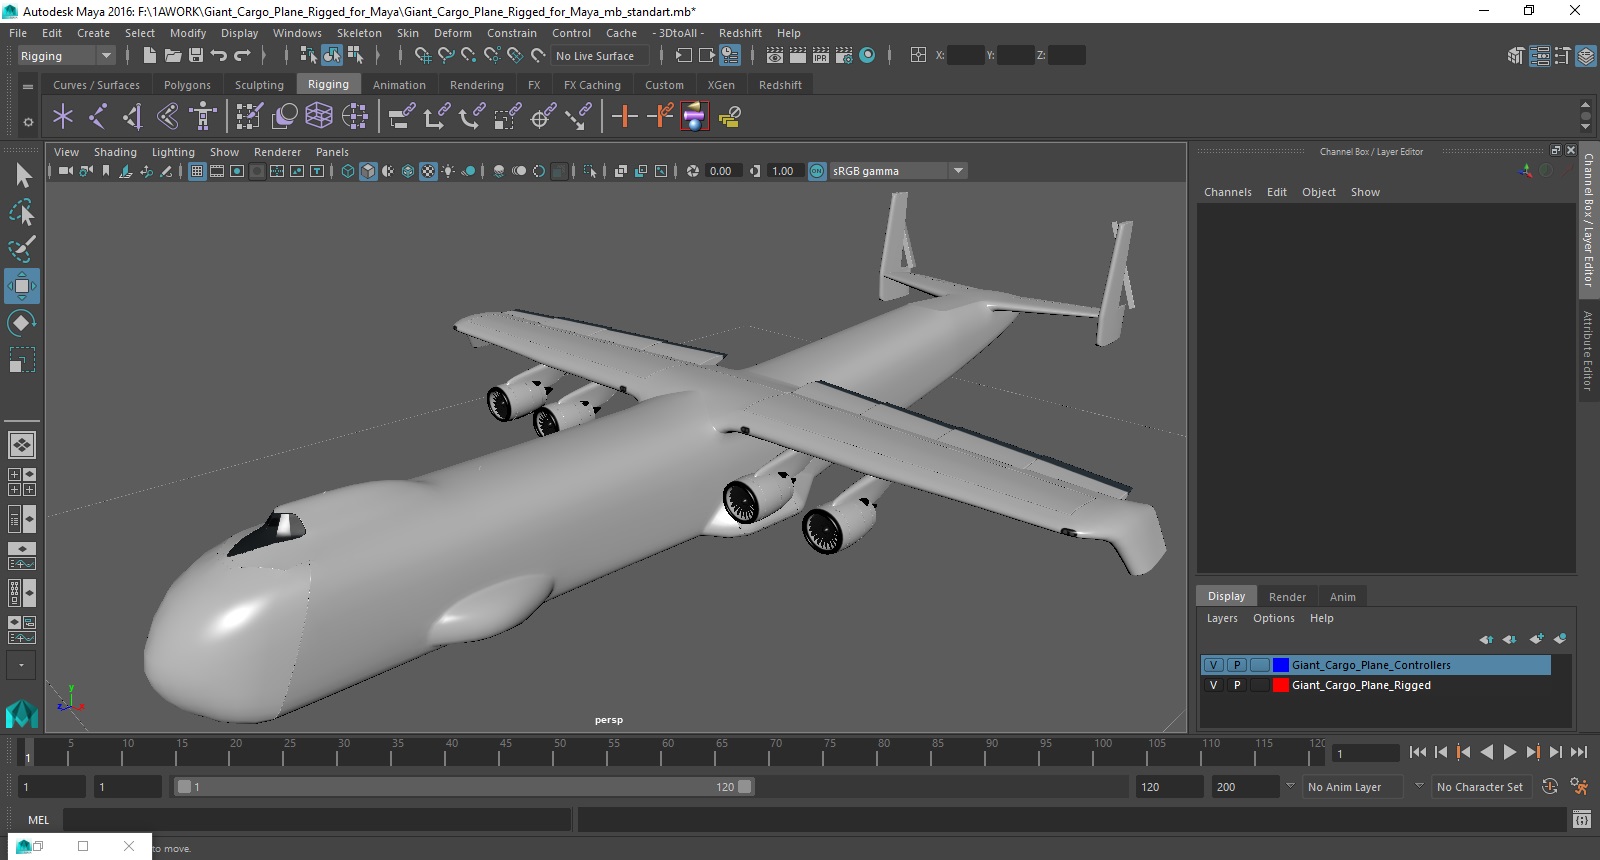The image size is (1600, 860).
Task: Toggle wireframe shading in viewport
Action: click(x=347, y=171)
